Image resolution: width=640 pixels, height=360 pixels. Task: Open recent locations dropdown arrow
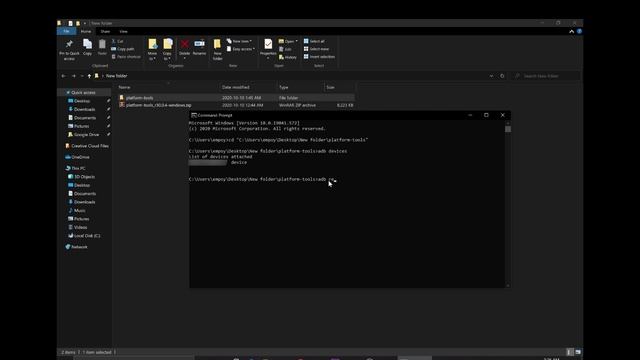[82, 76]
